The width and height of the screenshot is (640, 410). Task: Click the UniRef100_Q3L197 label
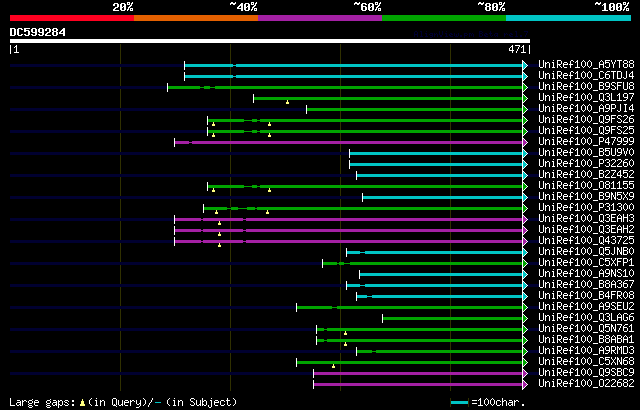click(586, 98)
